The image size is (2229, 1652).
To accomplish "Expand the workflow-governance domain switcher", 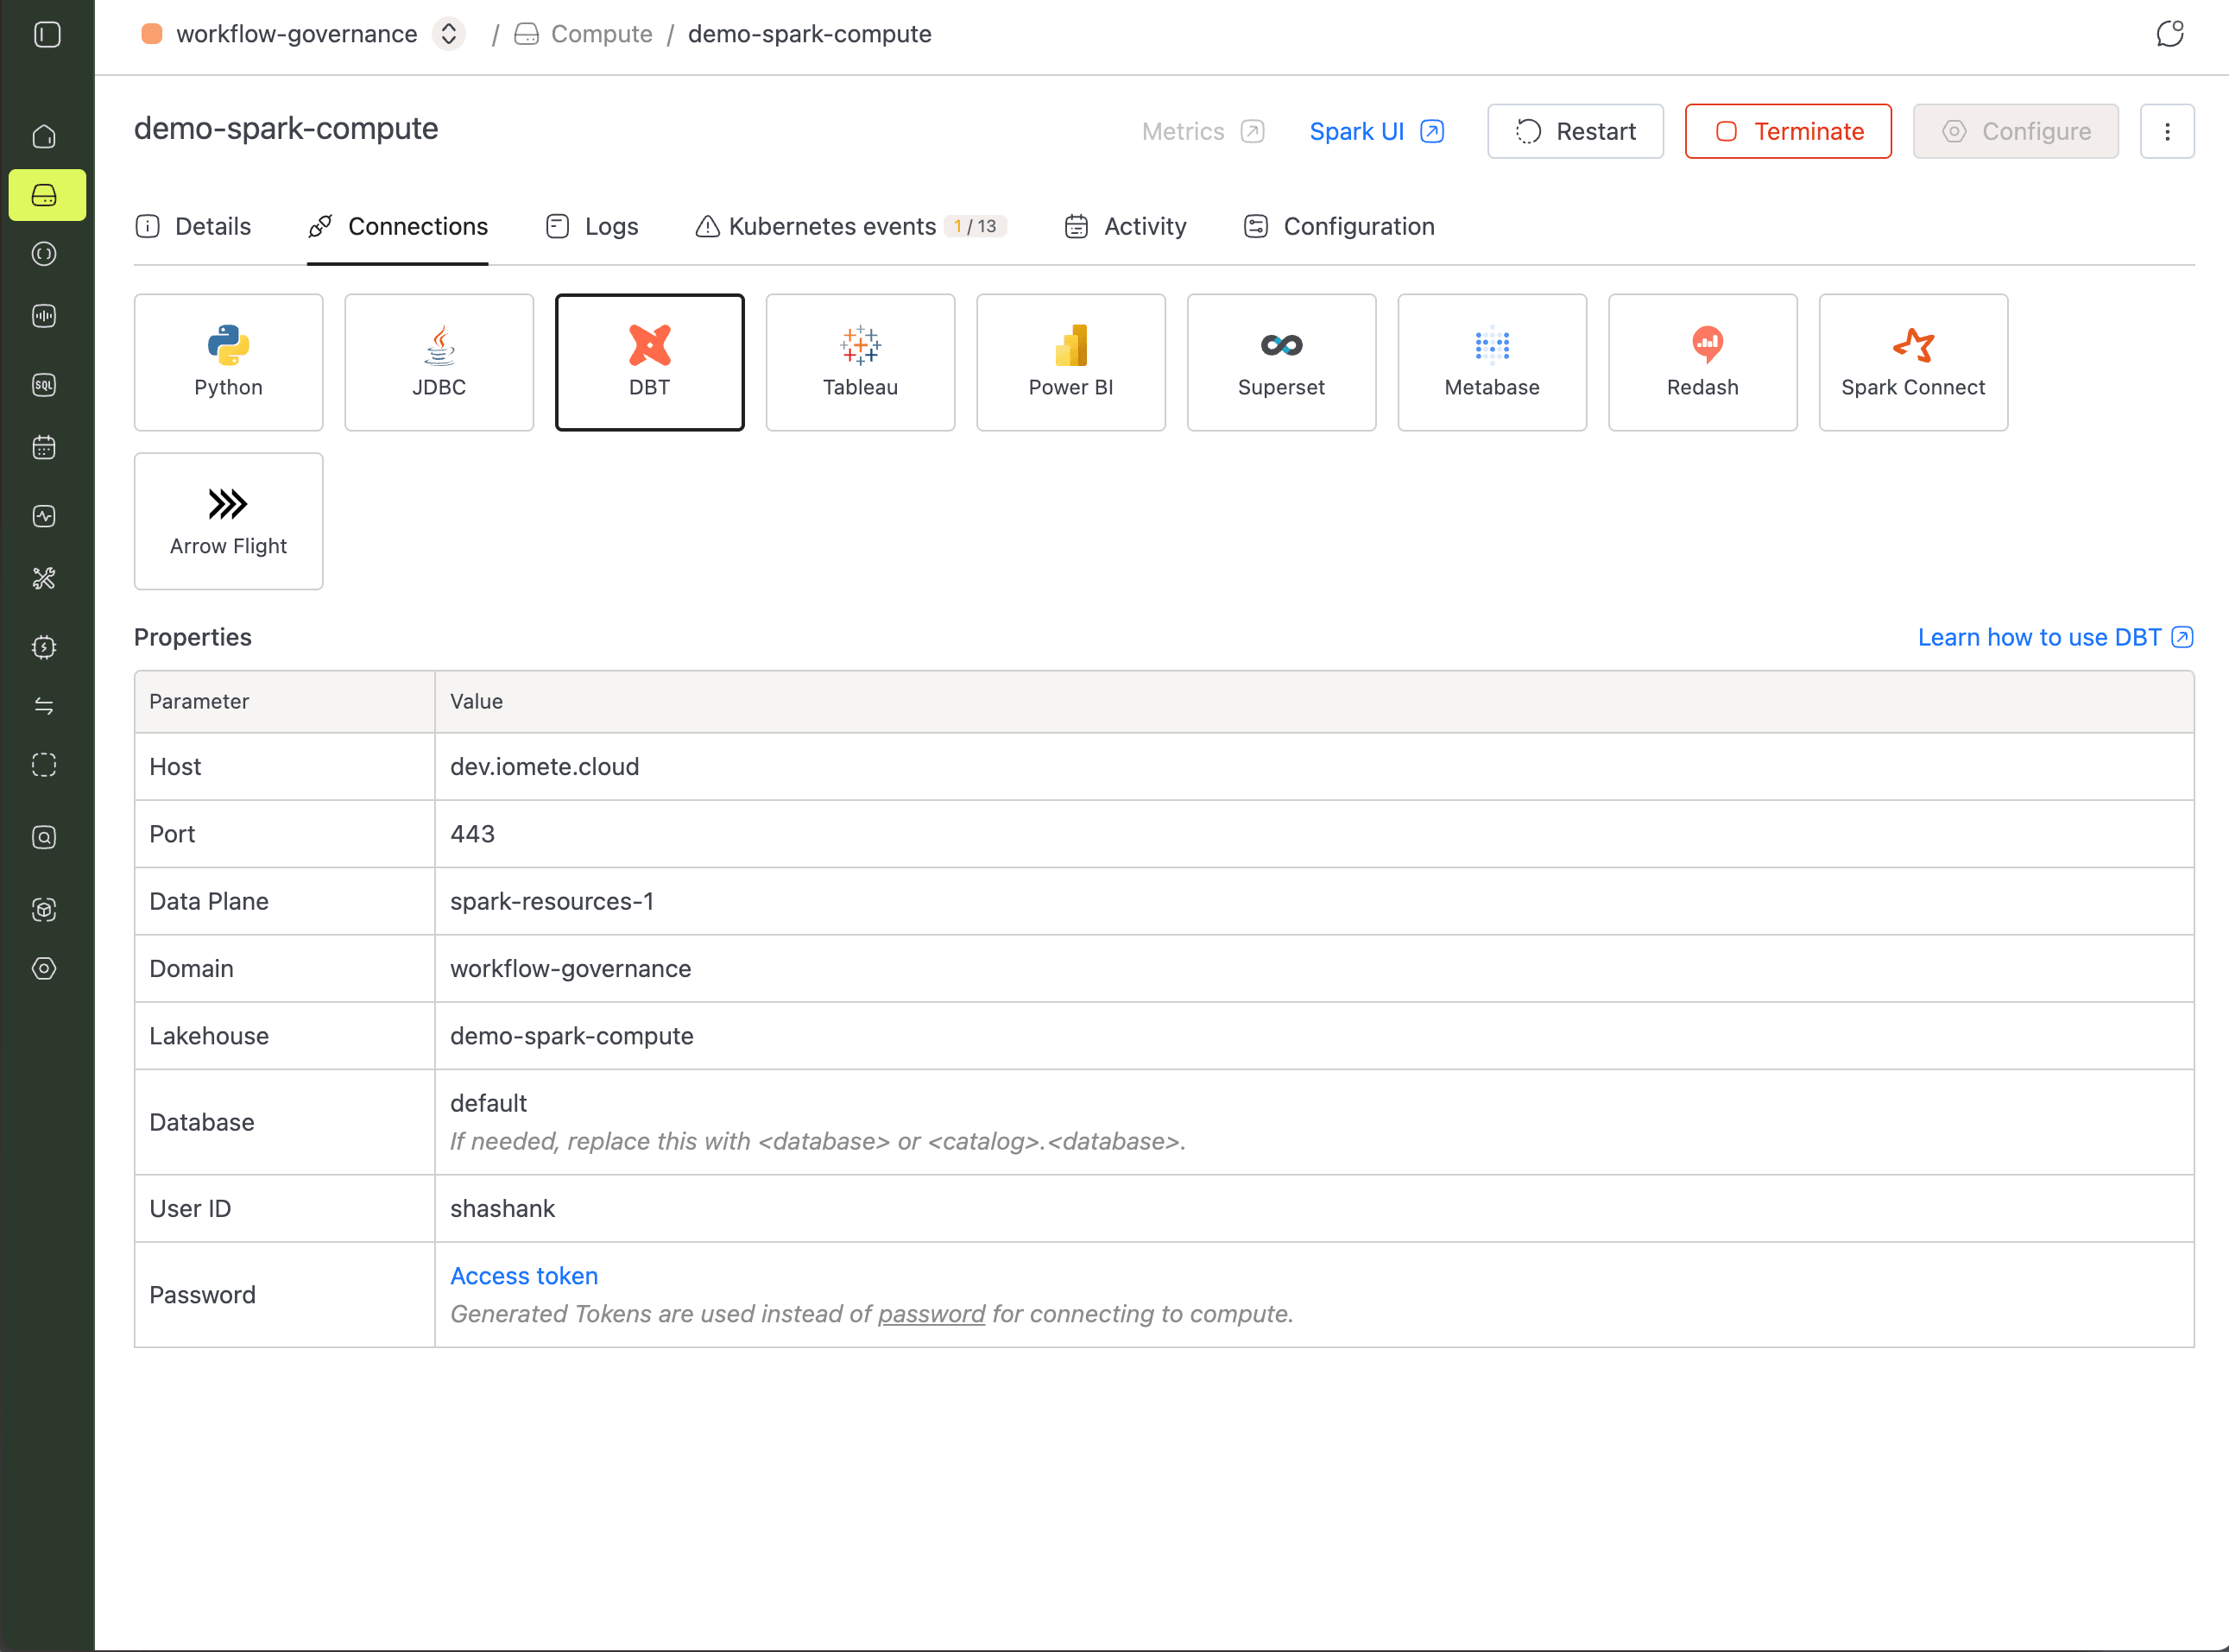I will tap(449, 34).
